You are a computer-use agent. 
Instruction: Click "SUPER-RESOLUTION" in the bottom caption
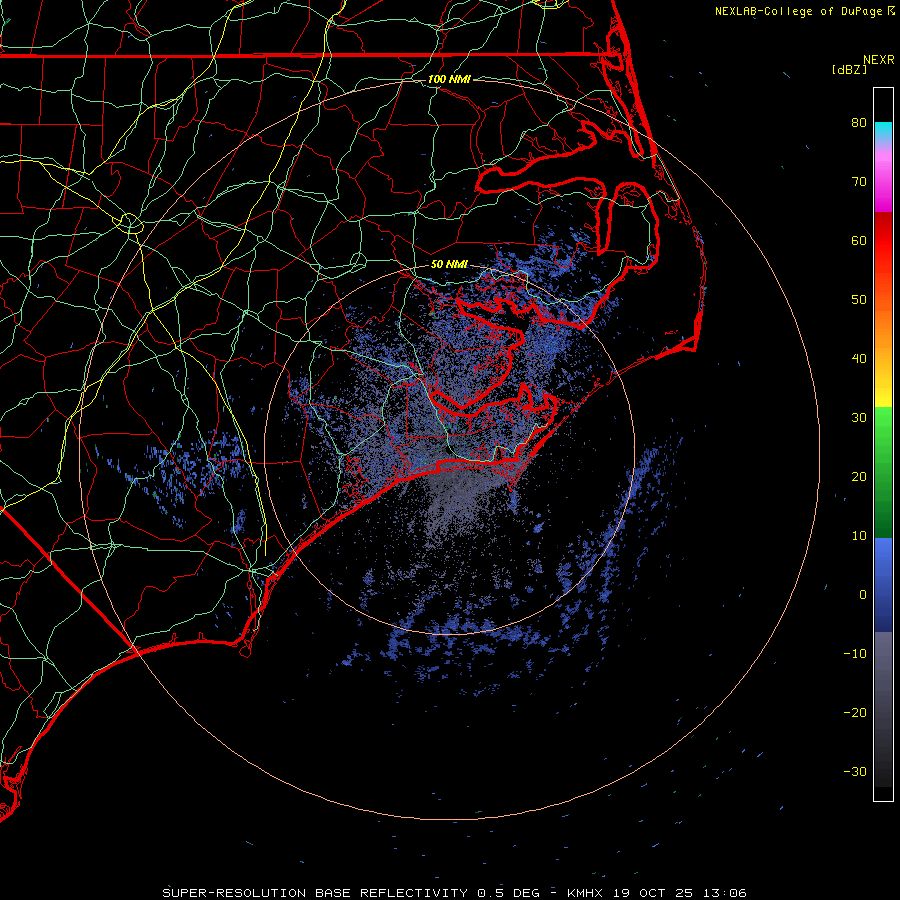click(x=234, y=893)
